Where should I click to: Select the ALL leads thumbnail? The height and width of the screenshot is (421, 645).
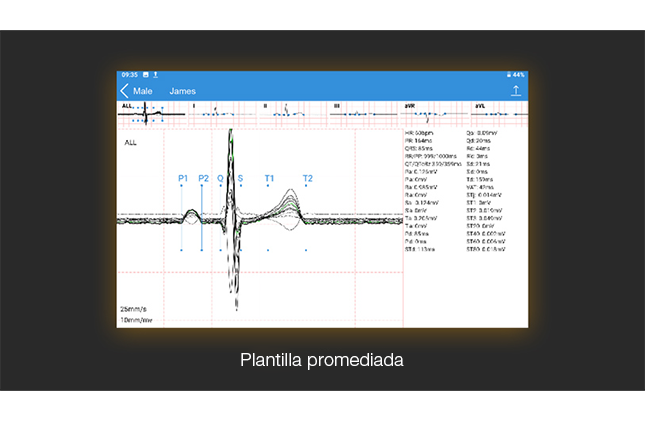click(151, 113)
